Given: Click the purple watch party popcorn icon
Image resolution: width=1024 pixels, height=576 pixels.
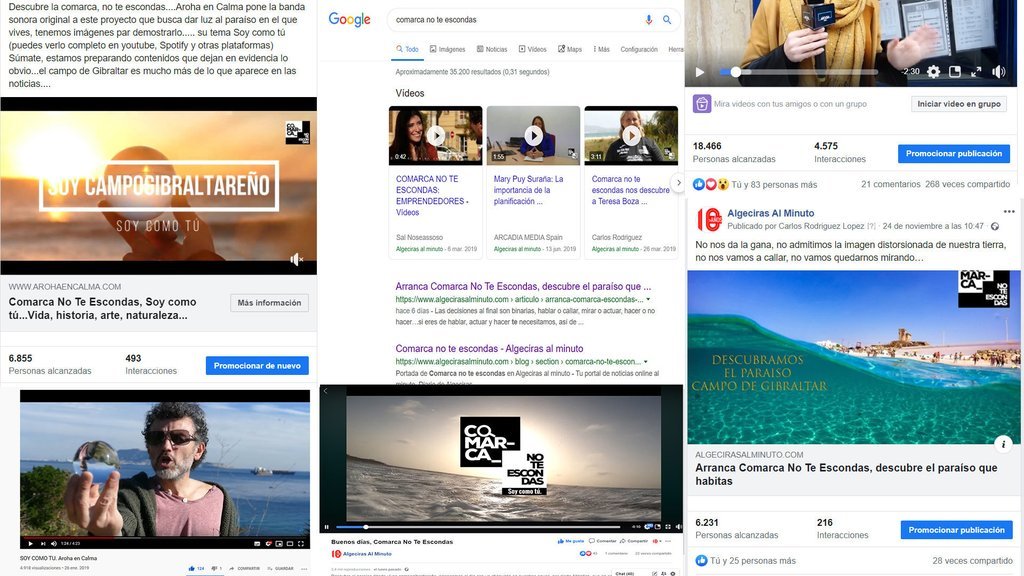Looking at the screenshot, I should pos(701,104).
